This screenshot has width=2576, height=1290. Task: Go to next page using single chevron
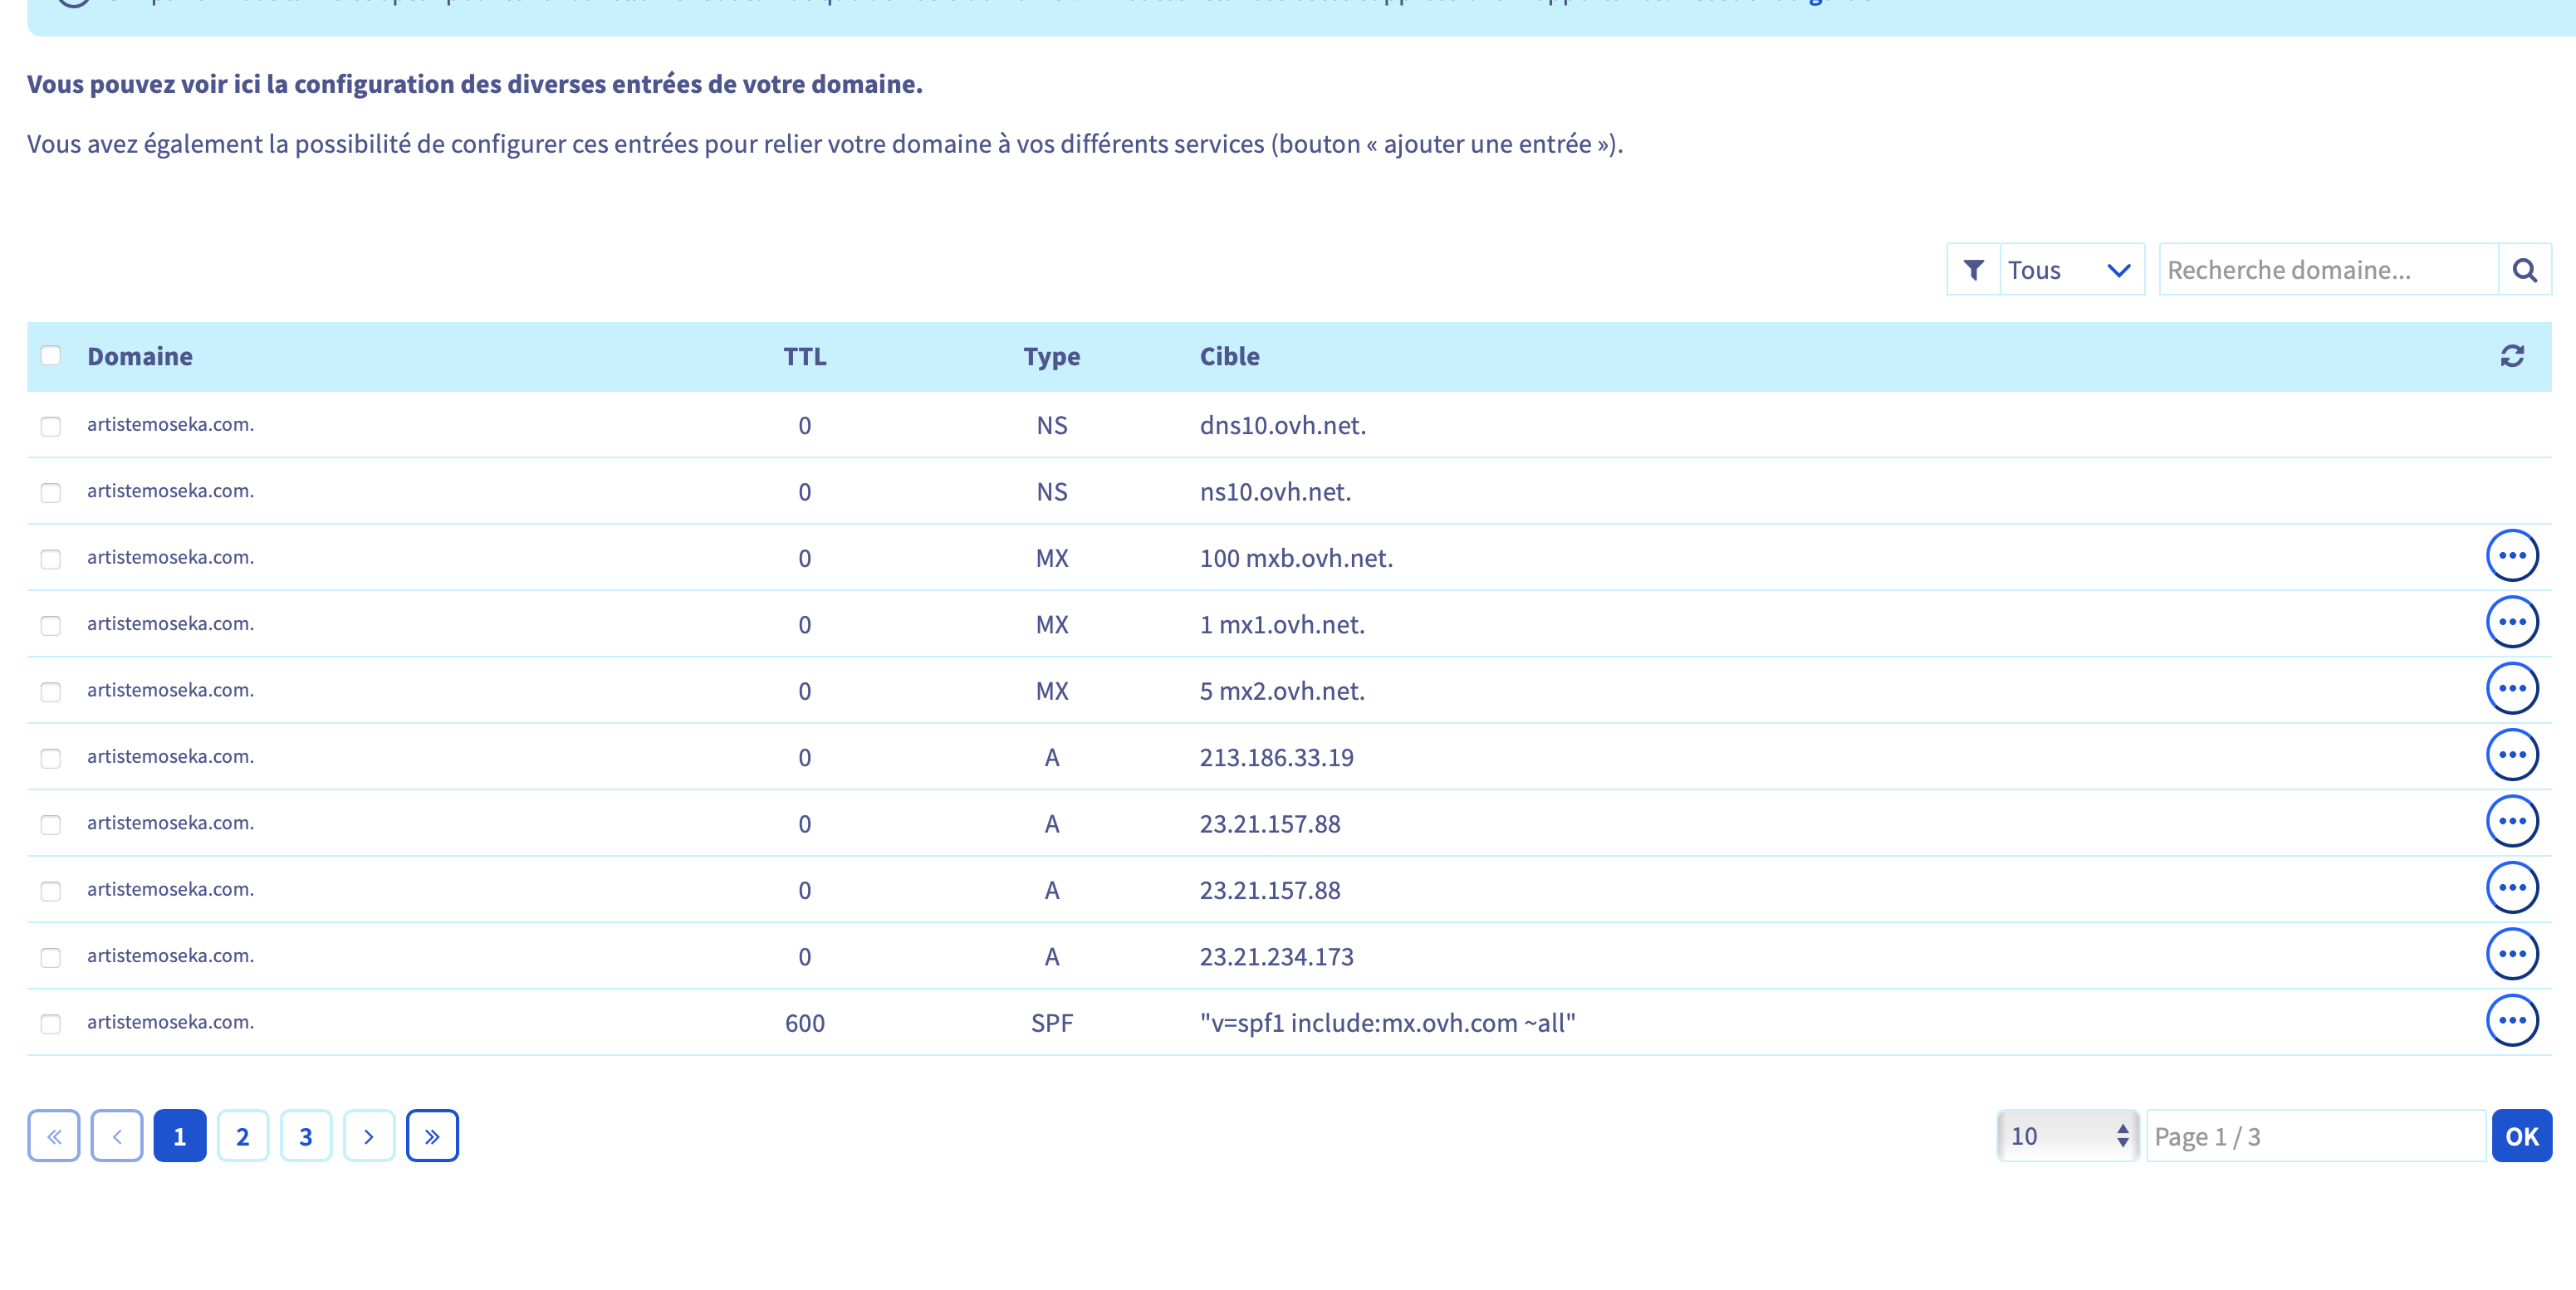pos(369,1136)
